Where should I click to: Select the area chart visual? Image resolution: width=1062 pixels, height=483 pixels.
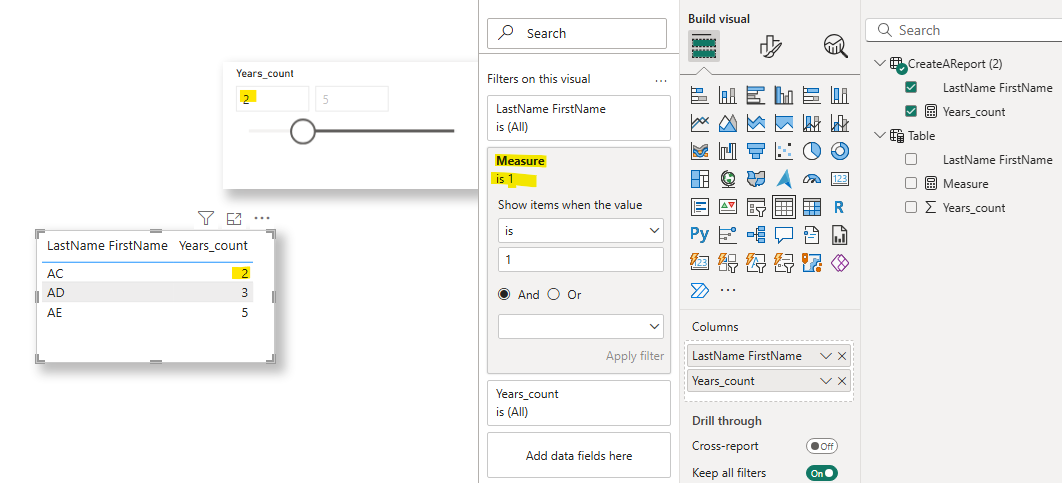727,123
